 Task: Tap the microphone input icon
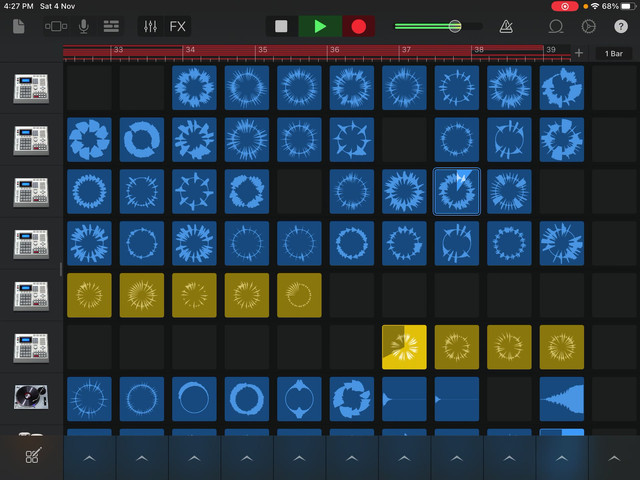(x=84, y=27)
